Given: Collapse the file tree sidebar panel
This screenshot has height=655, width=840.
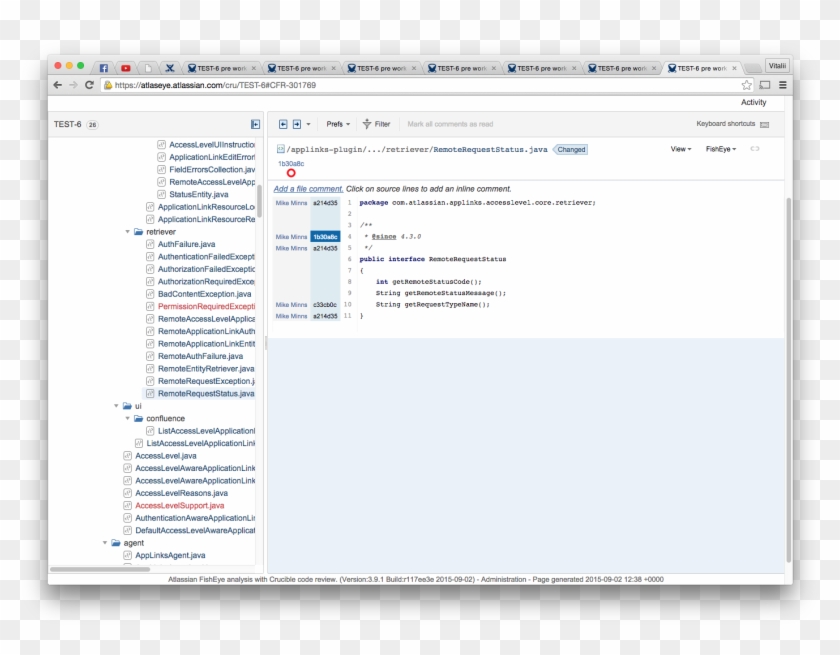Looking at the screenshot, I should point(255,124).
